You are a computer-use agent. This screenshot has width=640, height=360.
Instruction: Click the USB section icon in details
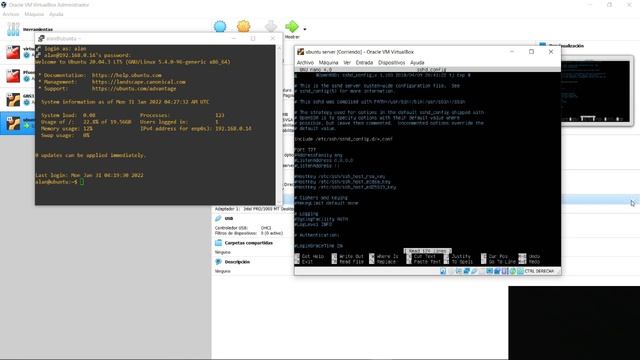pyautogui.click(x=218, y=218)
